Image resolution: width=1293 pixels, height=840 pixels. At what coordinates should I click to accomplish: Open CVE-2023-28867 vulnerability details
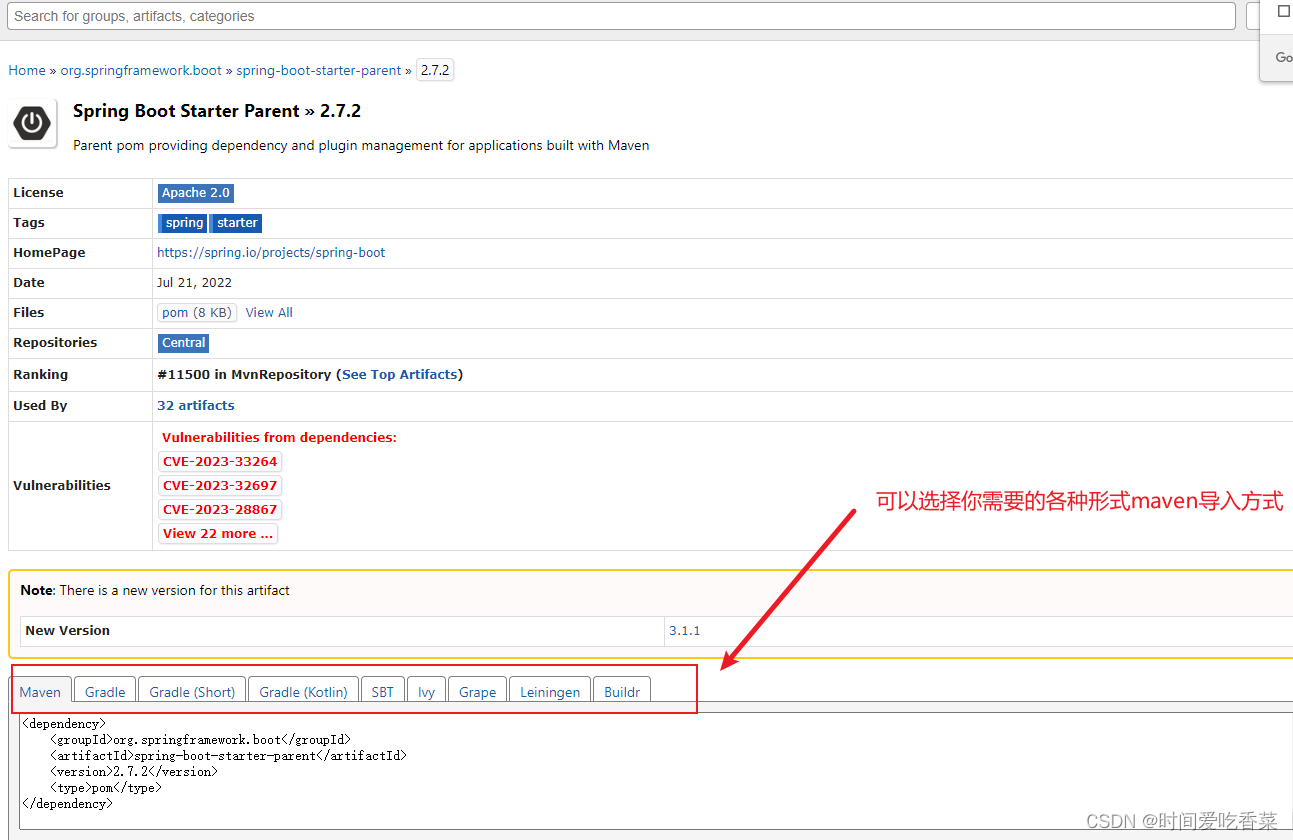pyautogui.click(x=220, y=509)
